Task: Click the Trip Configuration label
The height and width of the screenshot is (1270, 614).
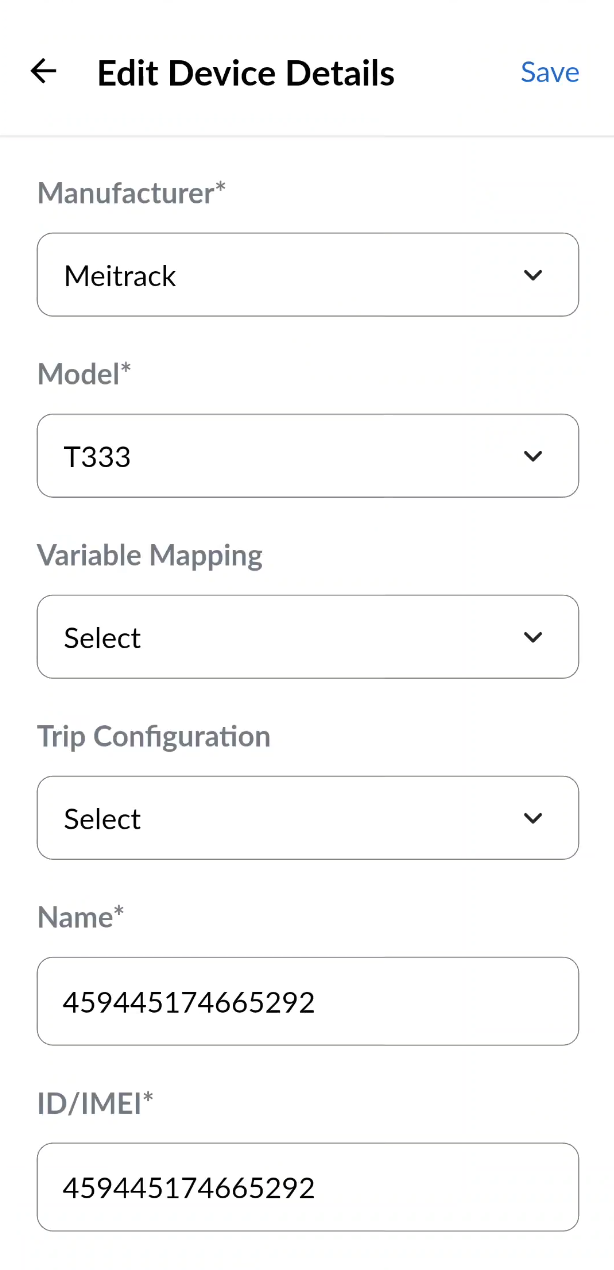Action: click(154, 737)
